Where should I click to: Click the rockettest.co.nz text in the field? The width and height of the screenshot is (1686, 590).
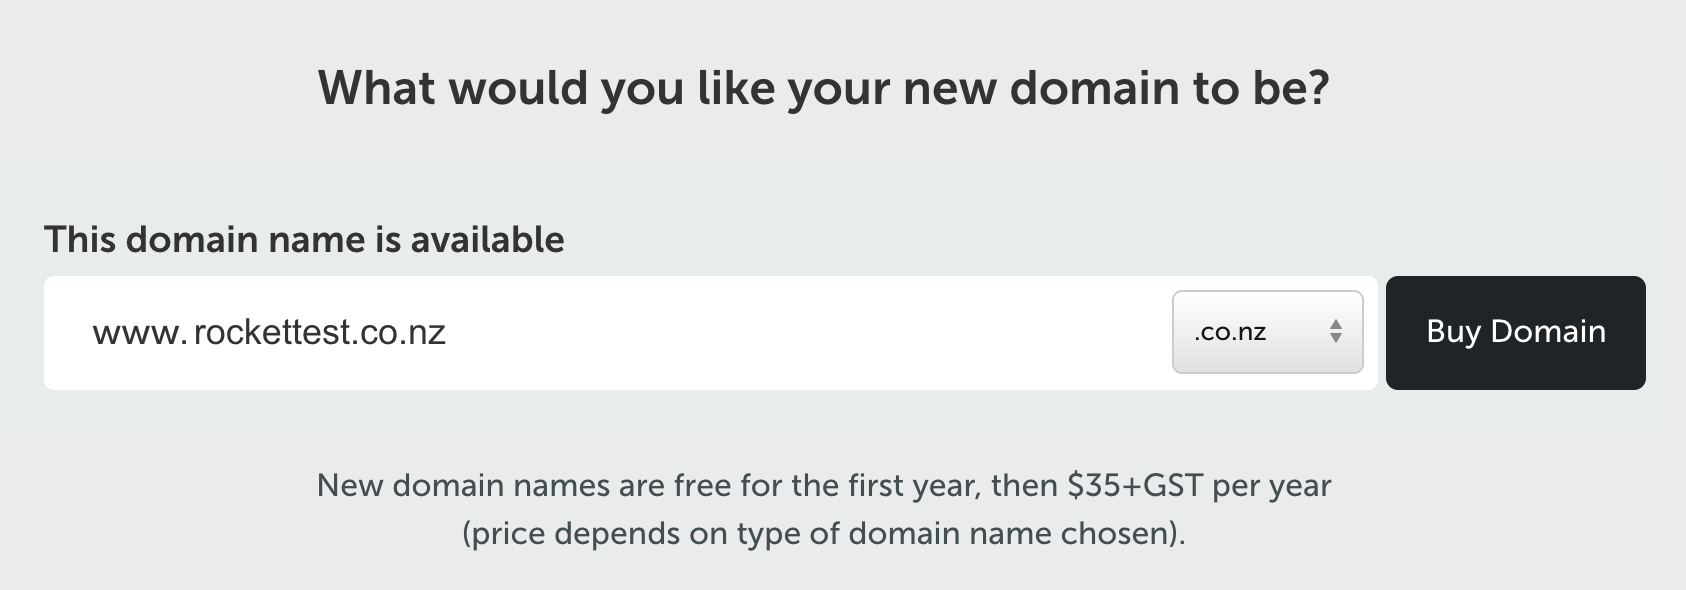click(x=320, y=332)
